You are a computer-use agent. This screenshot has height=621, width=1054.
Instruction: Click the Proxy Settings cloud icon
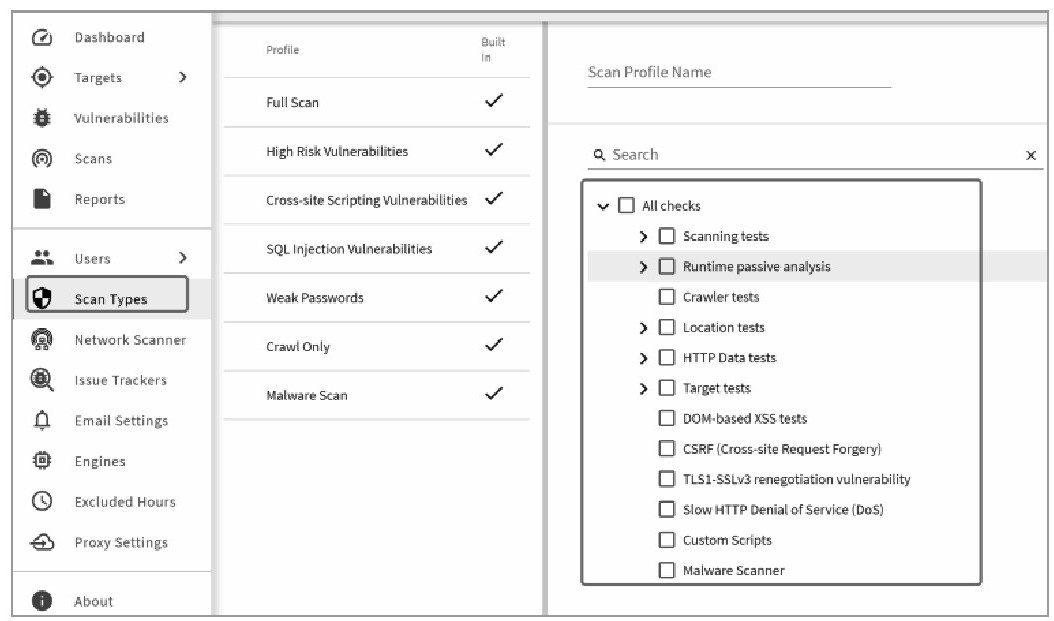click(42, 542)
